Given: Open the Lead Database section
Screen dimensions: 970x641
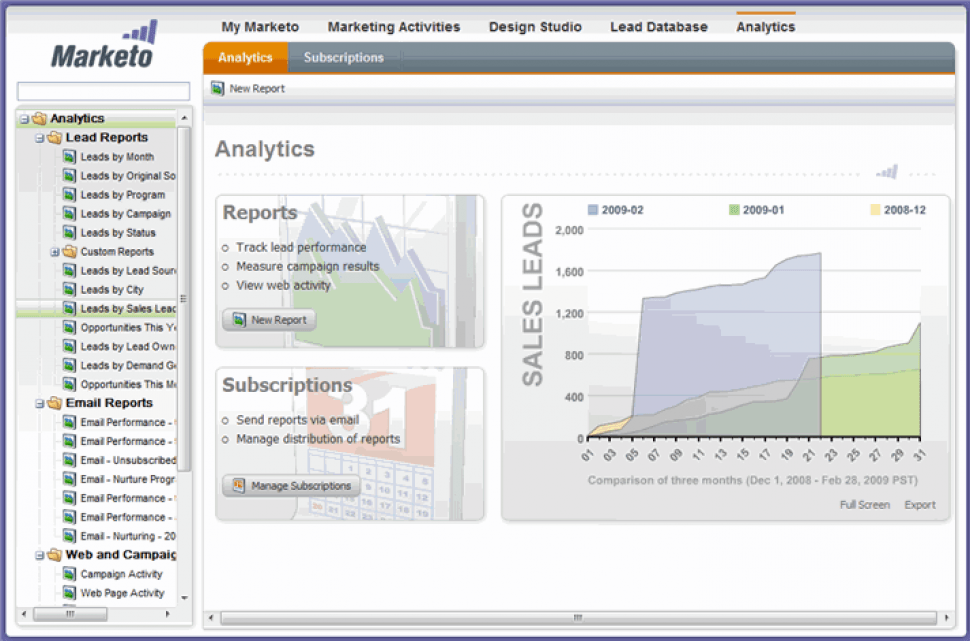Looking at the screenshot, I should pos(659,27).
